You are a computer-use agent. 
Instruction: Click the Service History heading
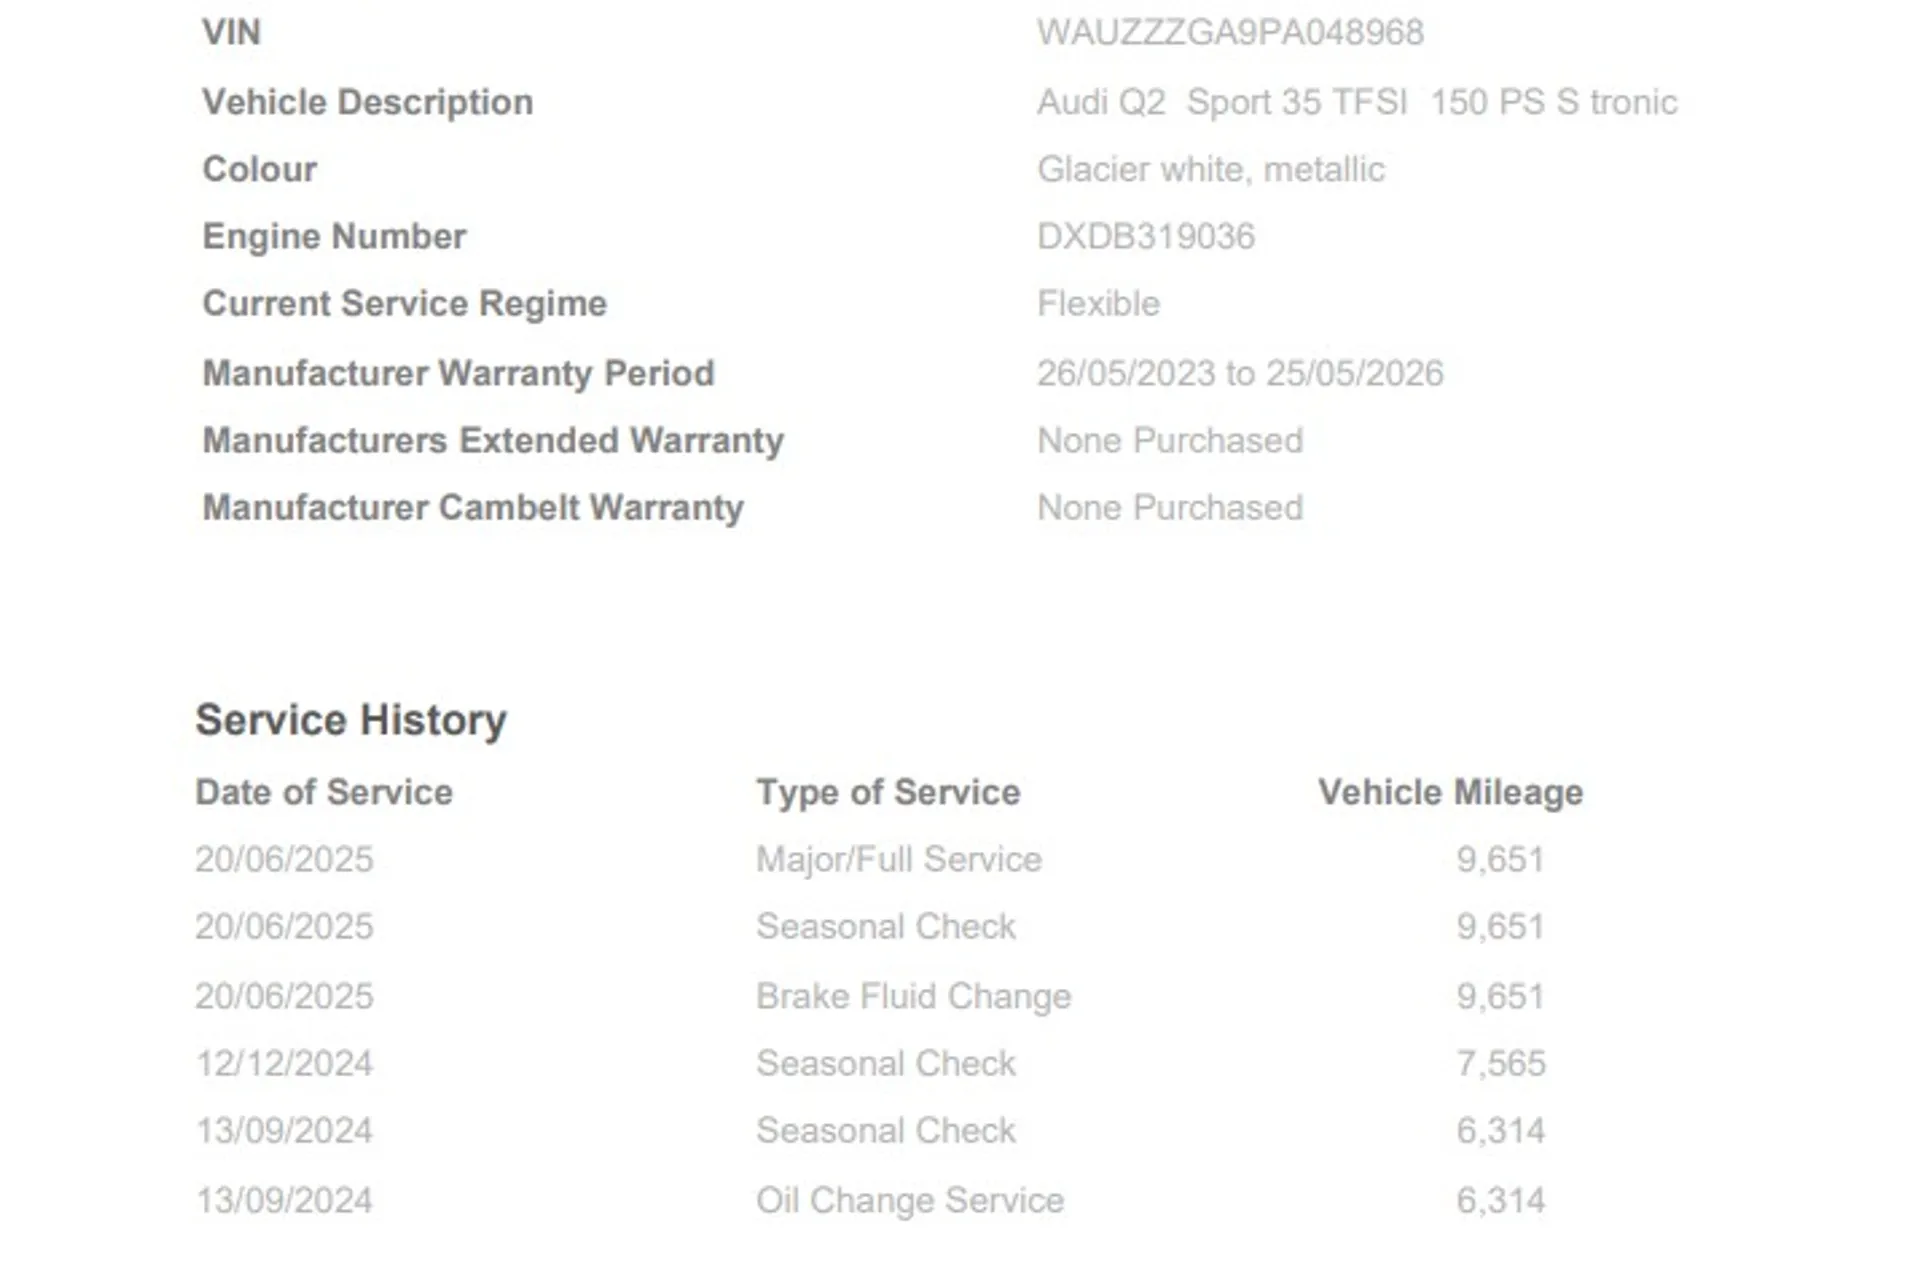351,720
